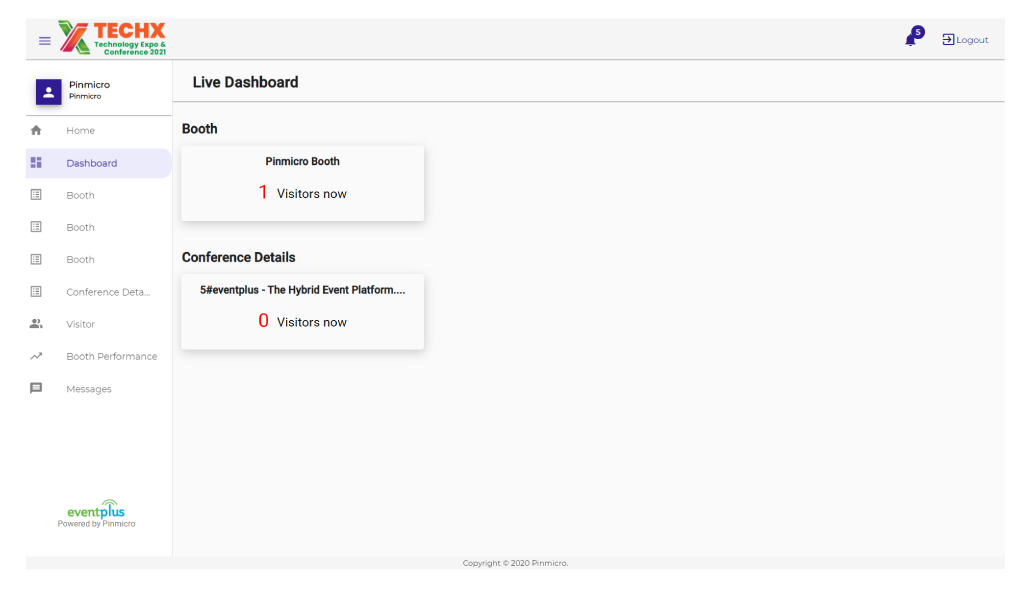The image size is (1025, 590).
Task: Click the Logout link
Action: pos(964,40)
